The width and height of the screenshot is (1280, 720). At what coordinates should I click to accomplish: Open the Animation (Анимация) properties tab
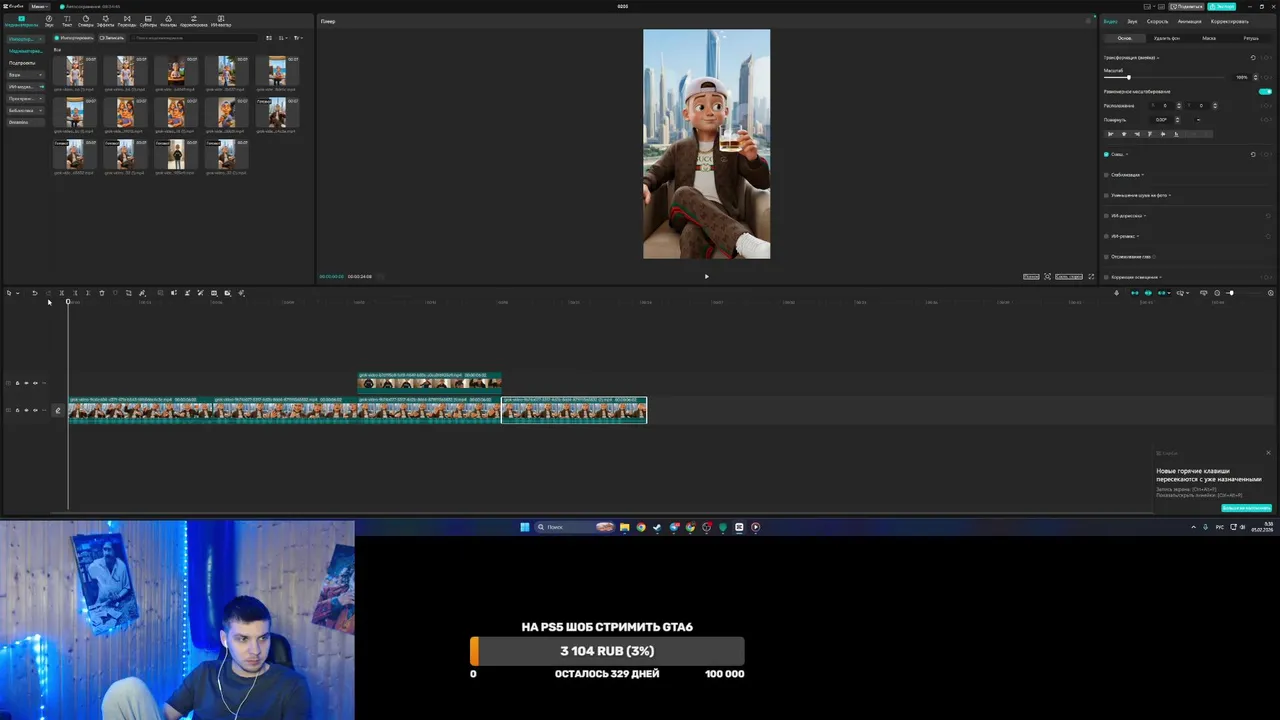click(x=1189, y=21)
